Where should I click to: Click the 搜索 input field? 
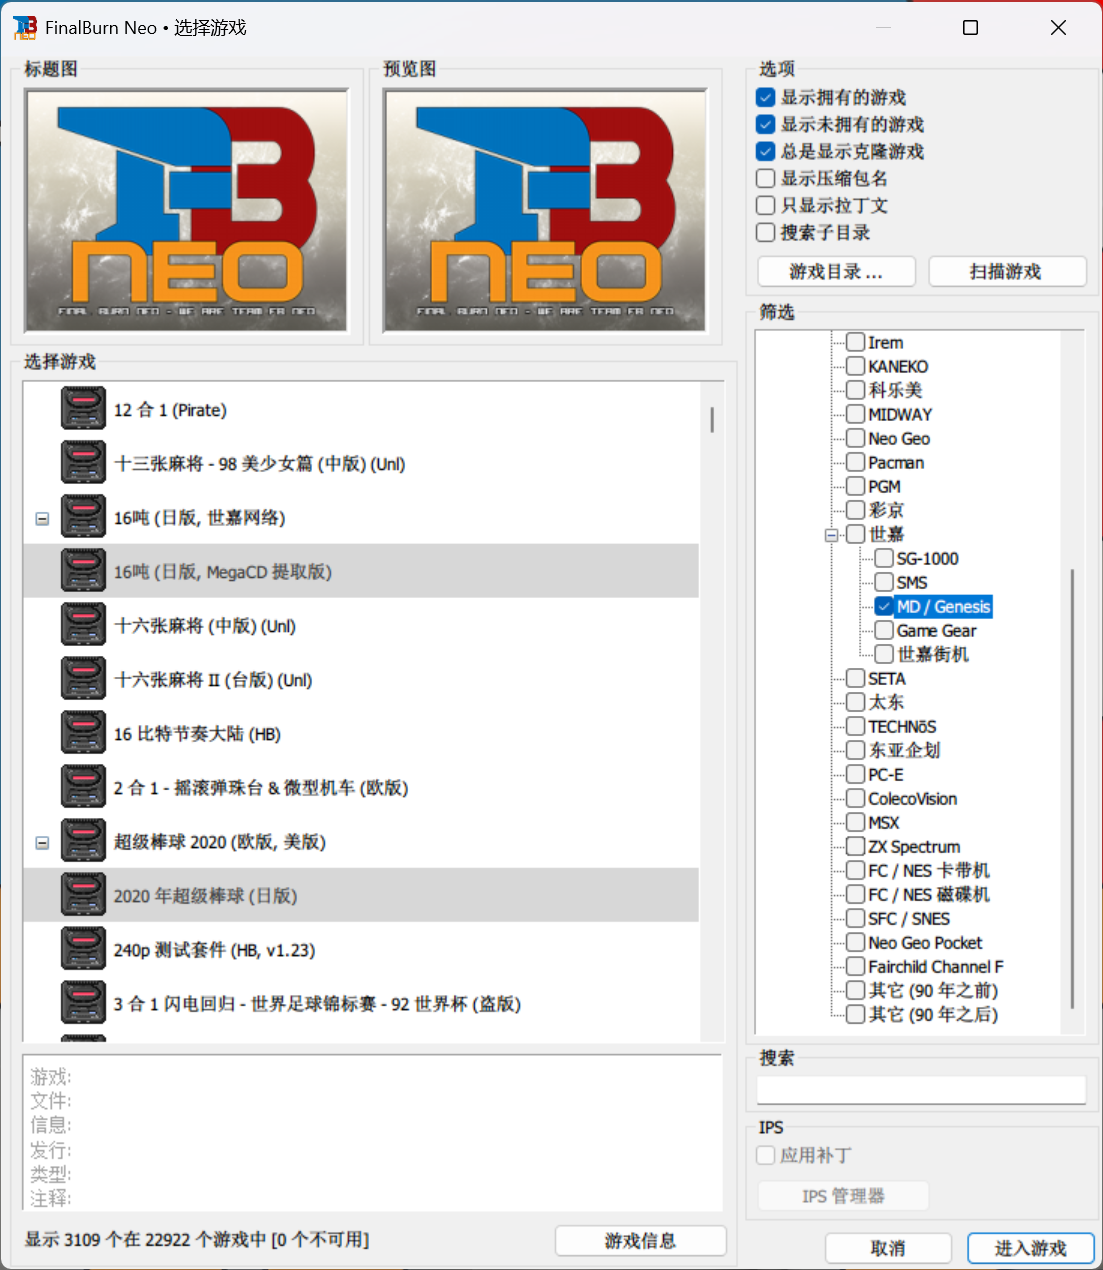point(921,1090)
